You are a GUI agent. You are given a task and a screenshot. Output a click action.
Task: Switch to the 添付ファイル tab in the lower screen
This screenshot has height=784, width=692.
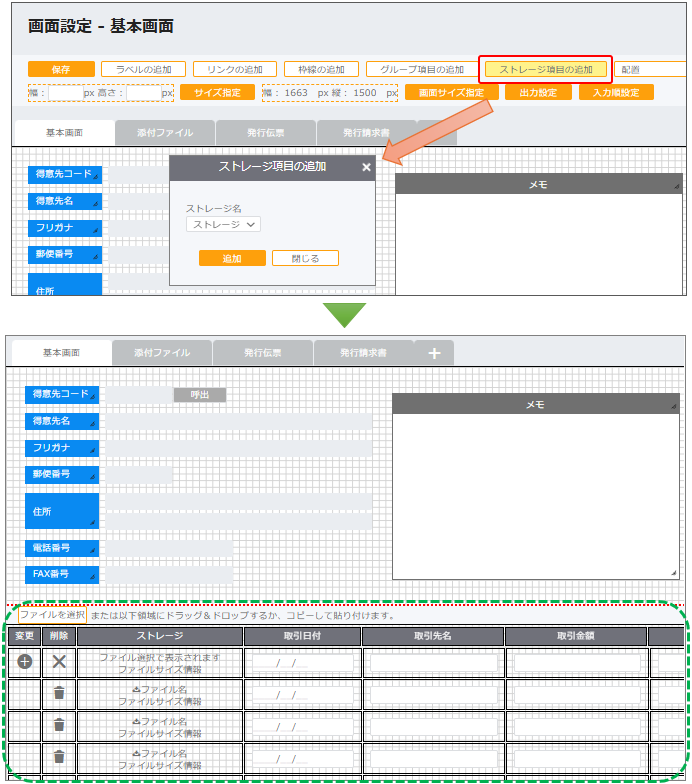(x=160, y=353)
